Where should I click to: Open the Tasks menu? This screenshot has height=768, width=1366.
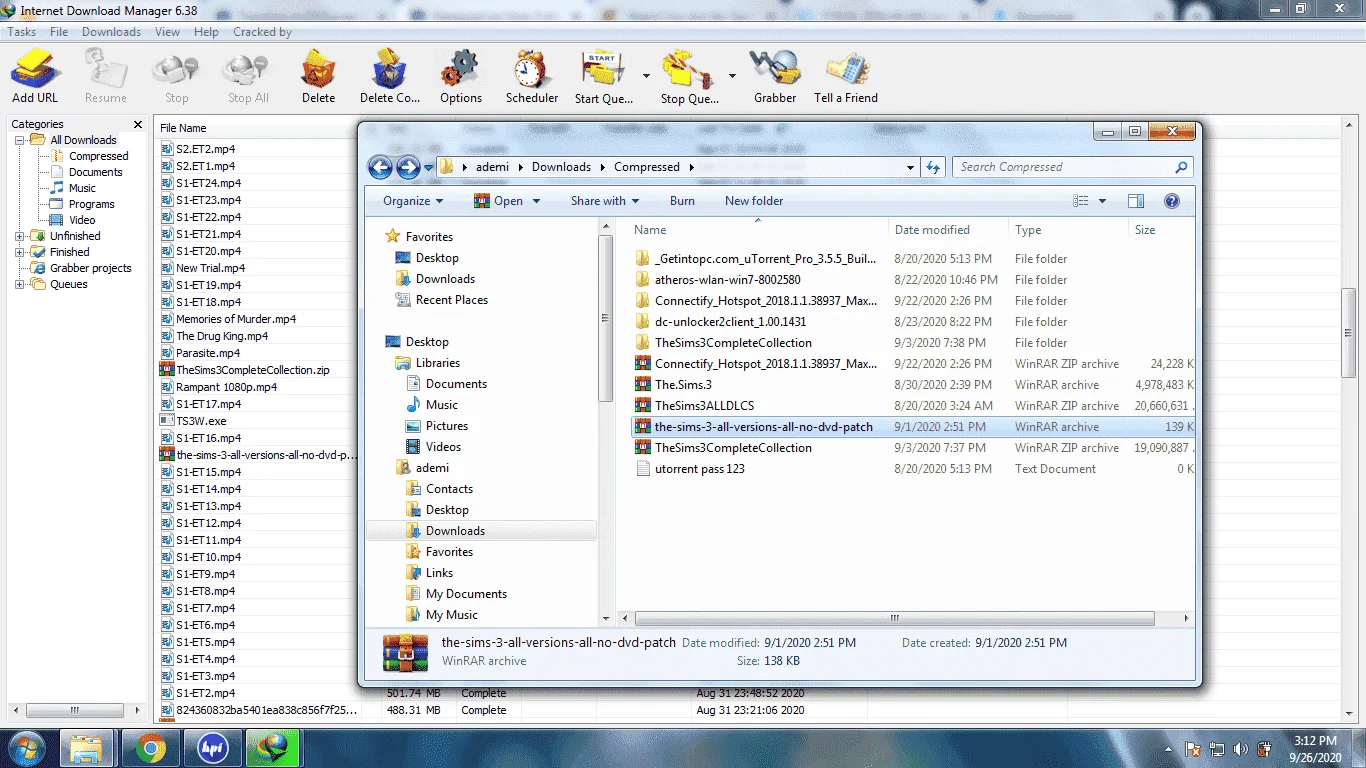click(x=22, y=32)
